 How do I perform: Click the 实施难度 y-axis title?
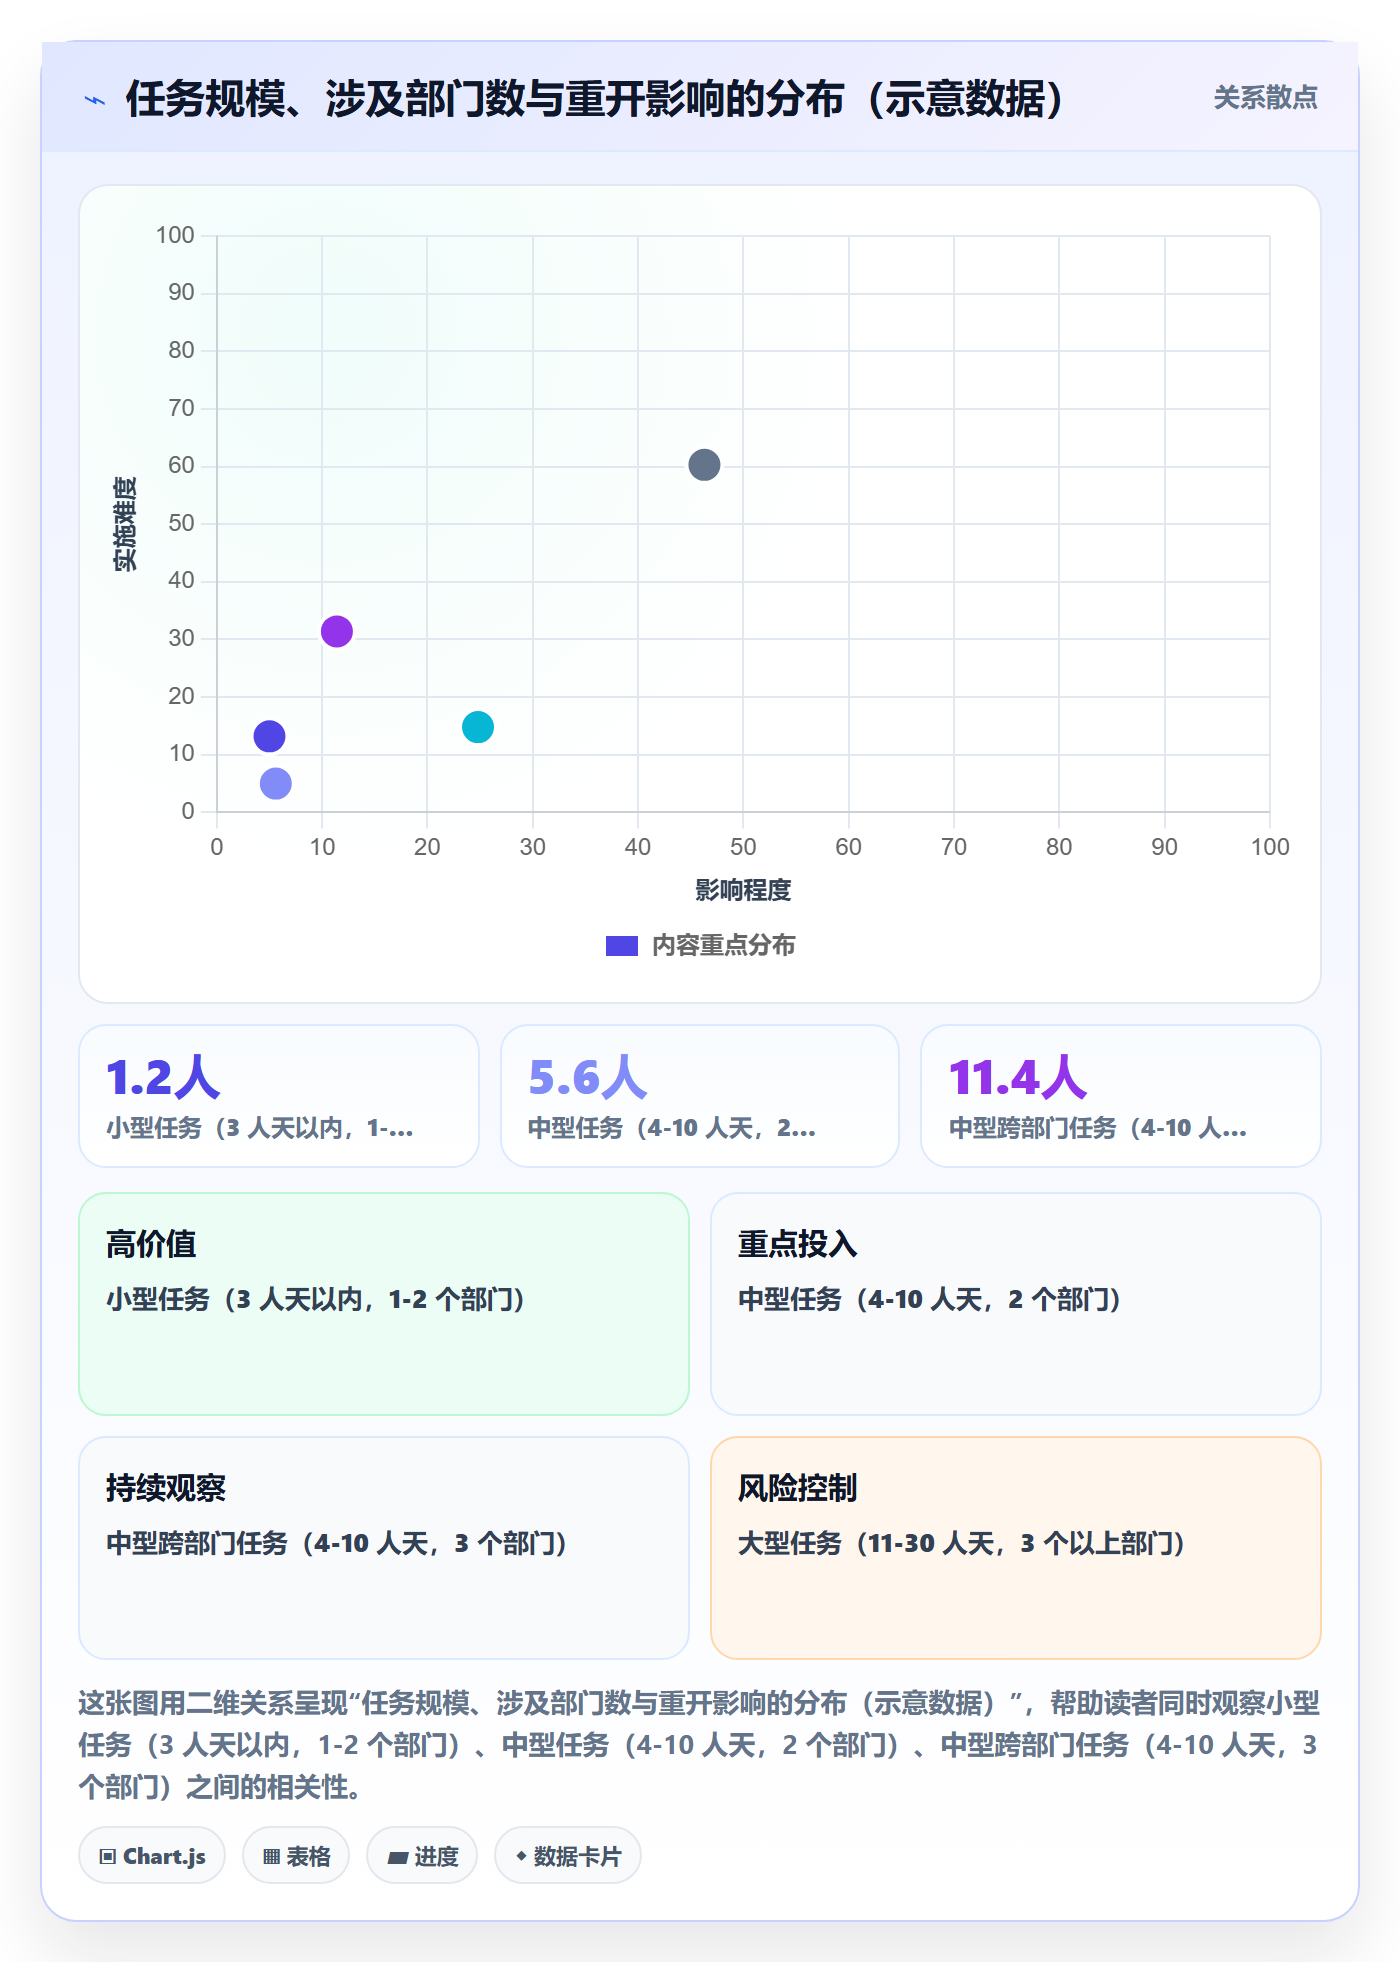[125, 524]
